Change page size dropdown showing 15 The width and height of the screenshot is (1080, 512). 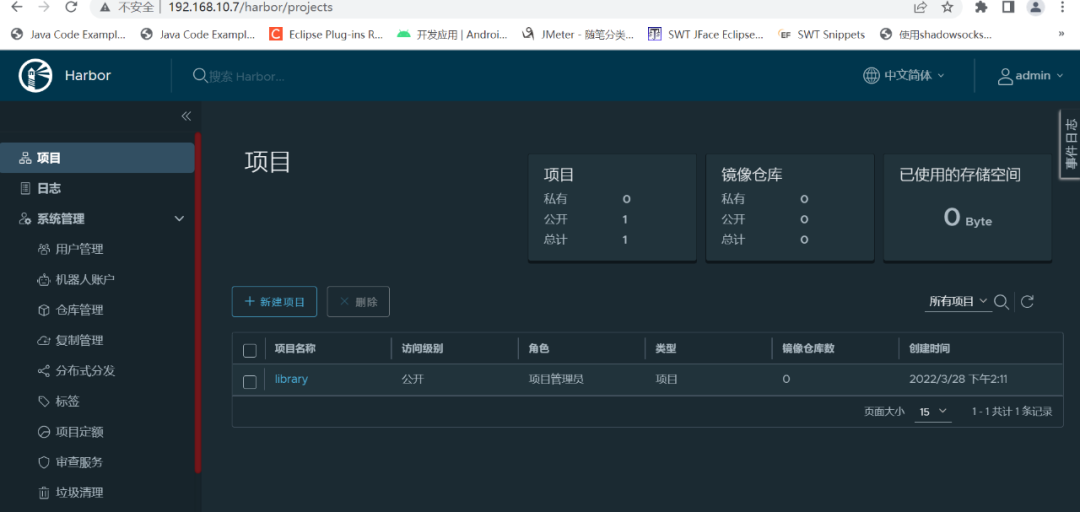pyautogui.click(x=933, y=412)
